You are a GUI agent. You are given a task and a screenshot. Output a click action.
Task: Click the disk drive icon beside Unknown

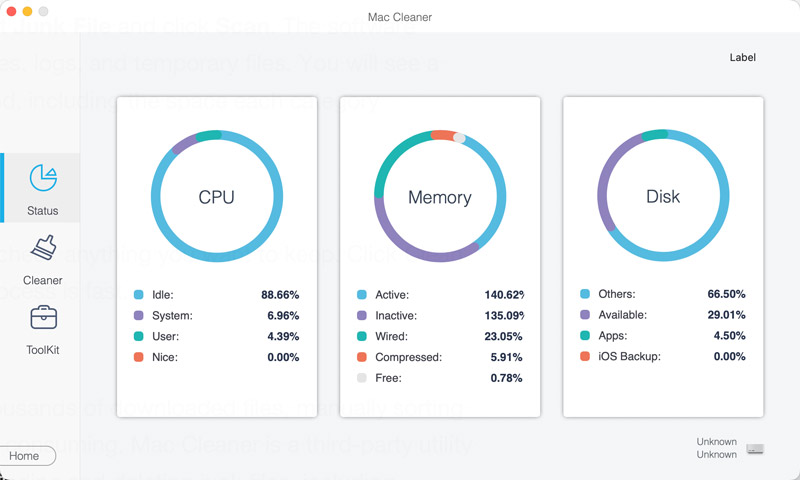pos(755,448)
